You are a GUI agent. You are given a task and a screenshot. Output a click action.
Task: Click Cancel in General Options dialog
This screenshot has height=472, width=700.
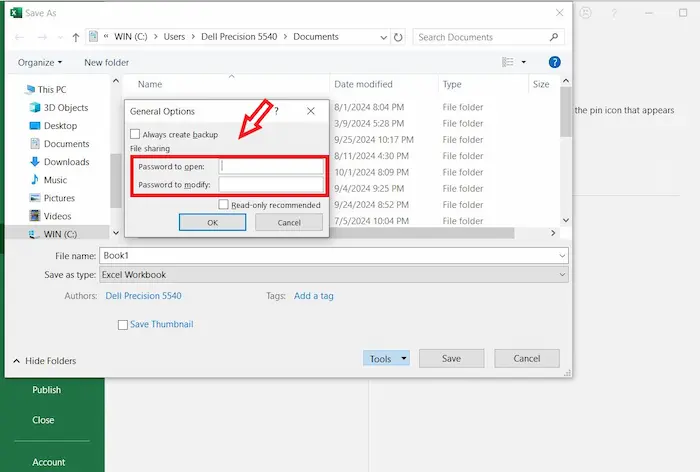[x=289, y=222]
